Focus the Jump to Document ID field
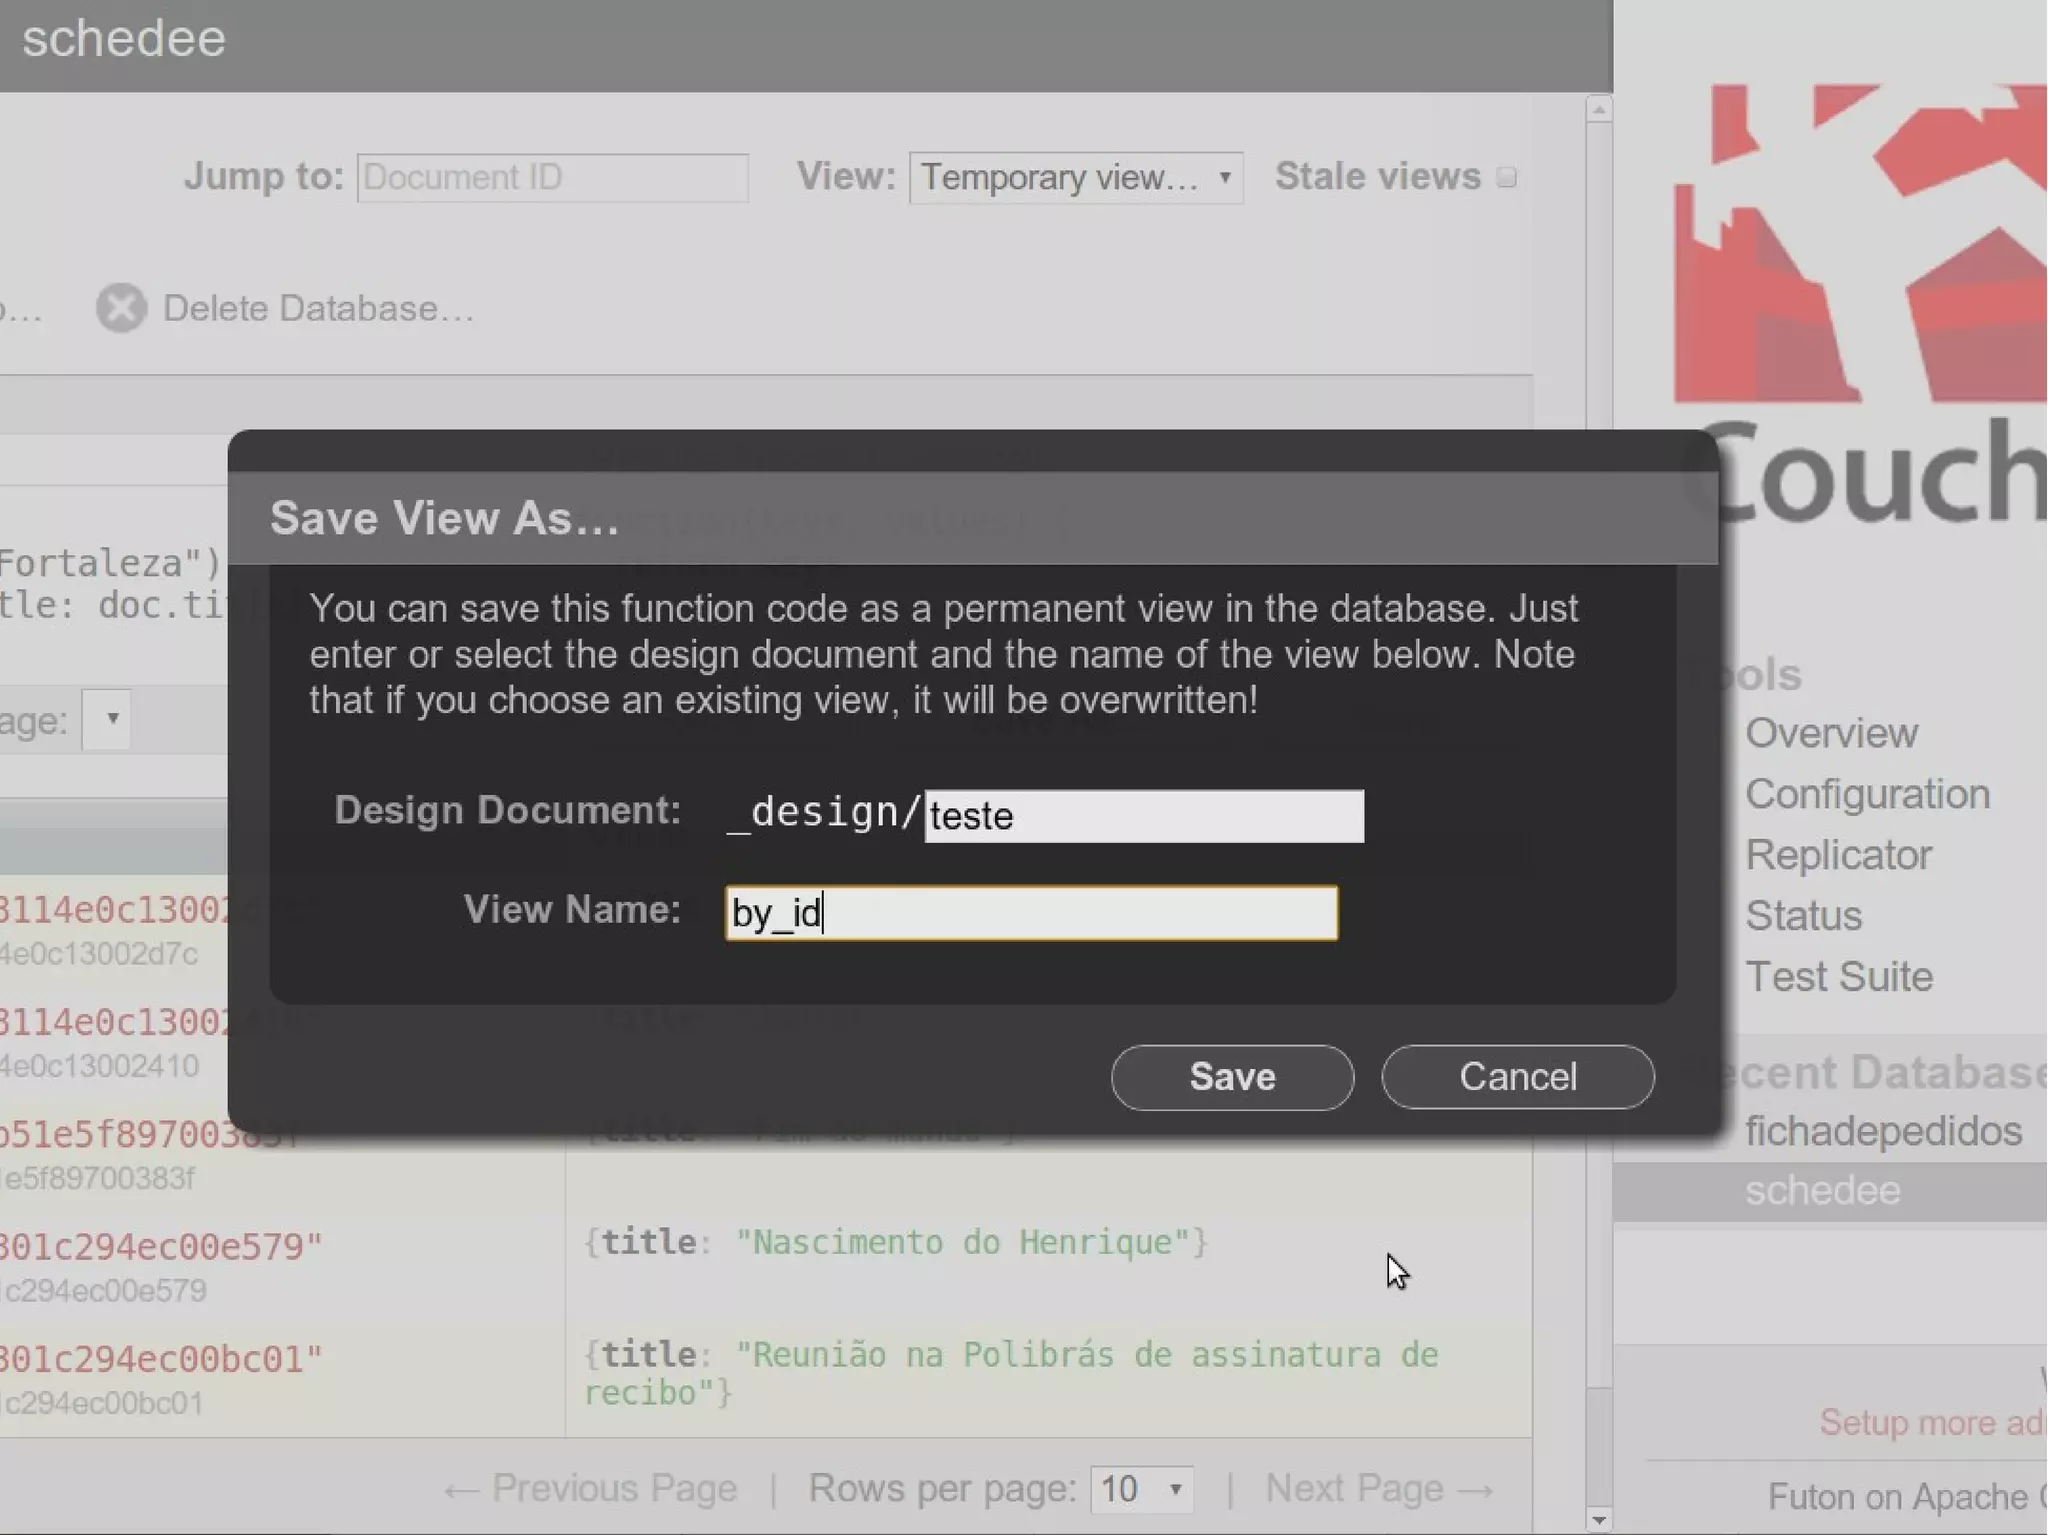 [552, 178]
